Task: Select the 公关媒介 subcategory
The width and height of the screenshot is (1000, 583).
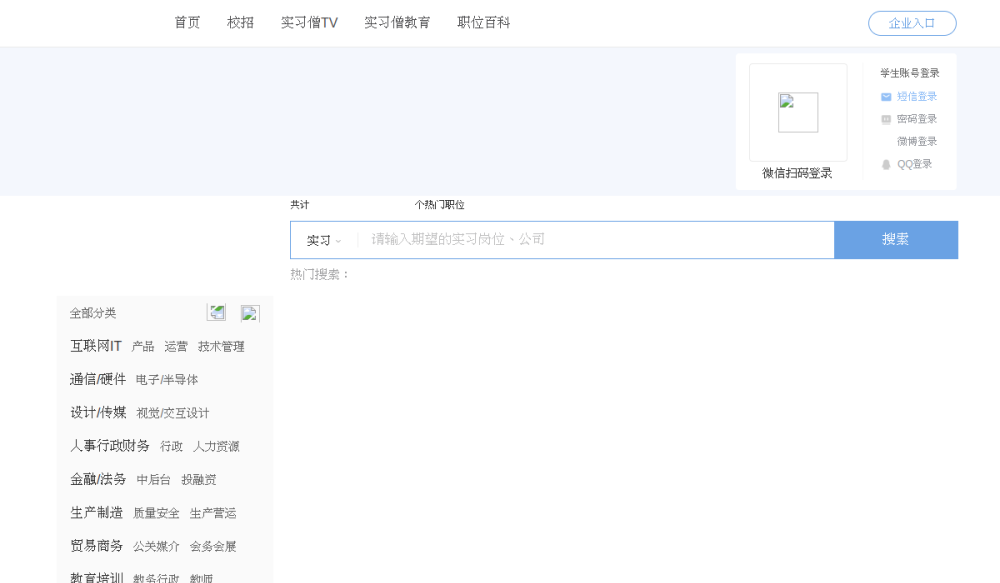Action: 156,546
